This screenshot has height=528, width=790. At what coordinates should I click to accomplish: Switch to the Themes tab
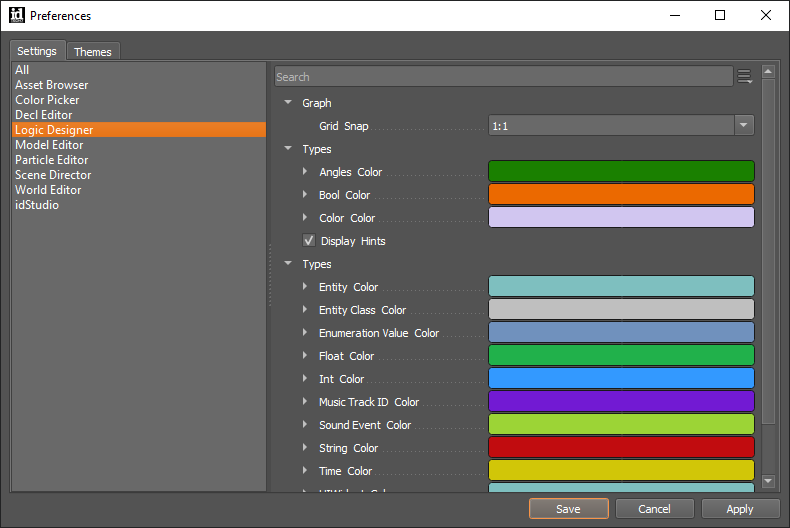click(93, 51)
